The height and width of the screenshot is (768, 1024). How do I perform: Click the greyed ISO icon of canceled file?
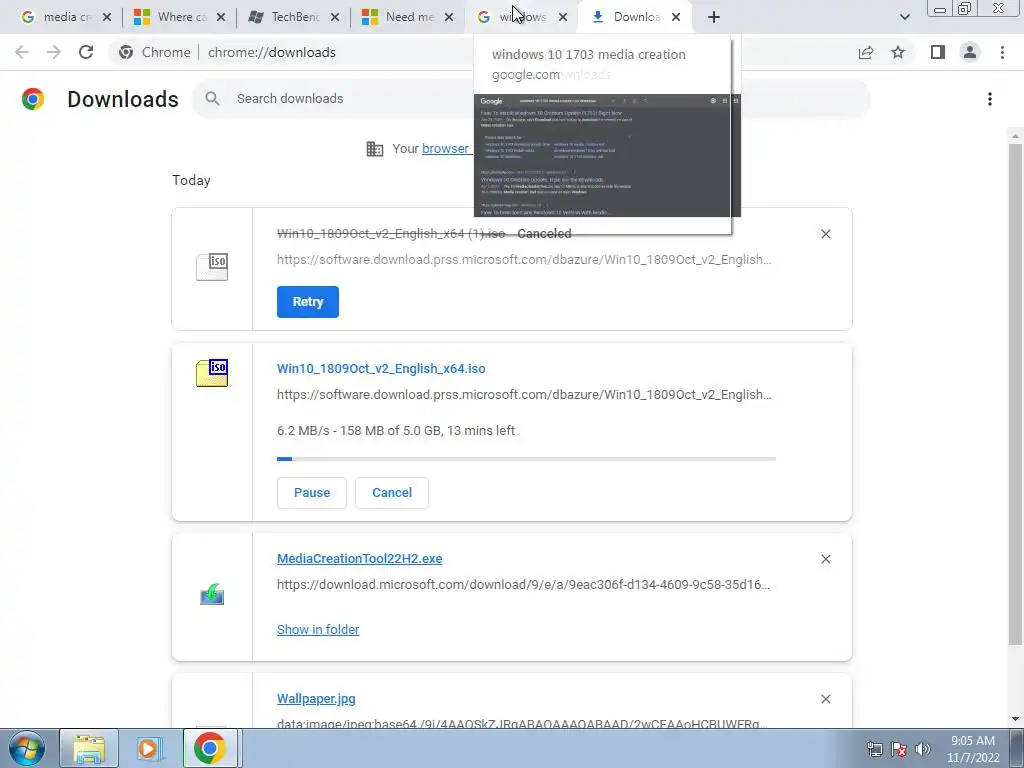tap(212, 267)
